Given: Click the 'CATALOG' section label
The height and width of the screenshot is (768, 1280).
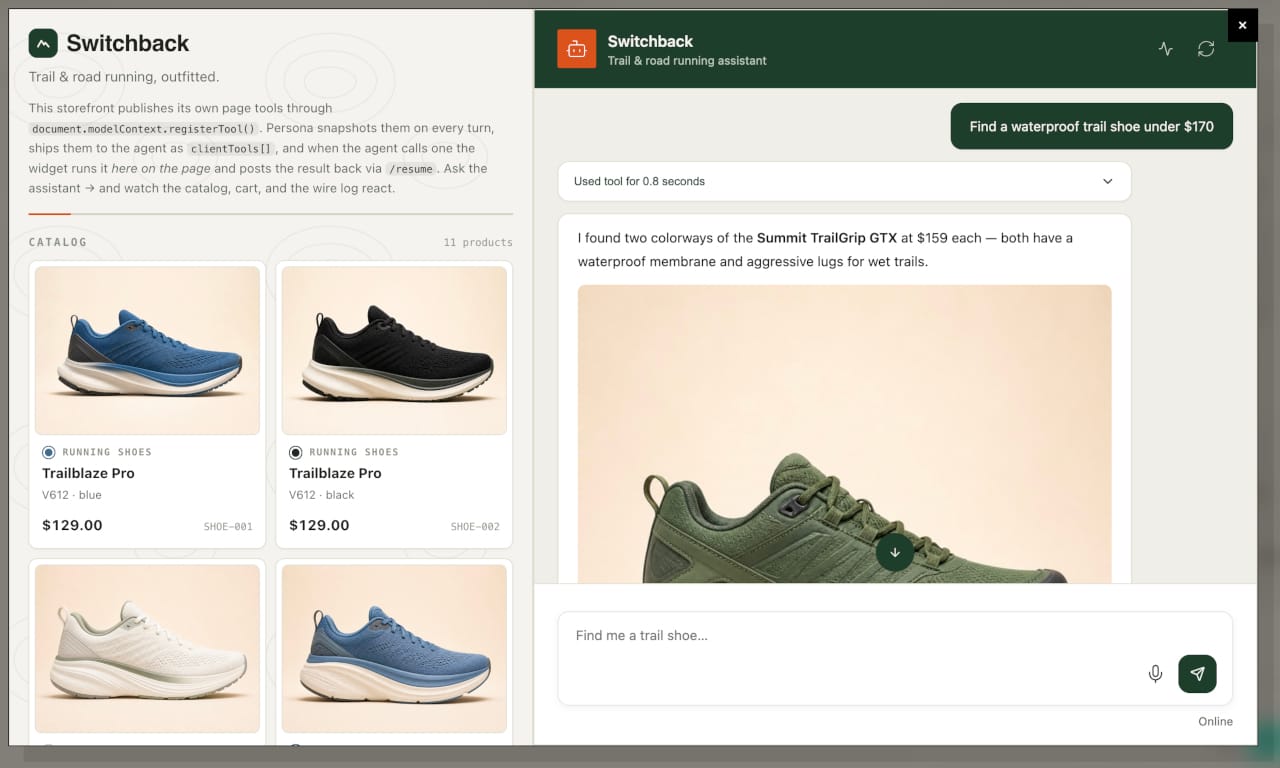Looking at the screenshot, I should point(58,242).
